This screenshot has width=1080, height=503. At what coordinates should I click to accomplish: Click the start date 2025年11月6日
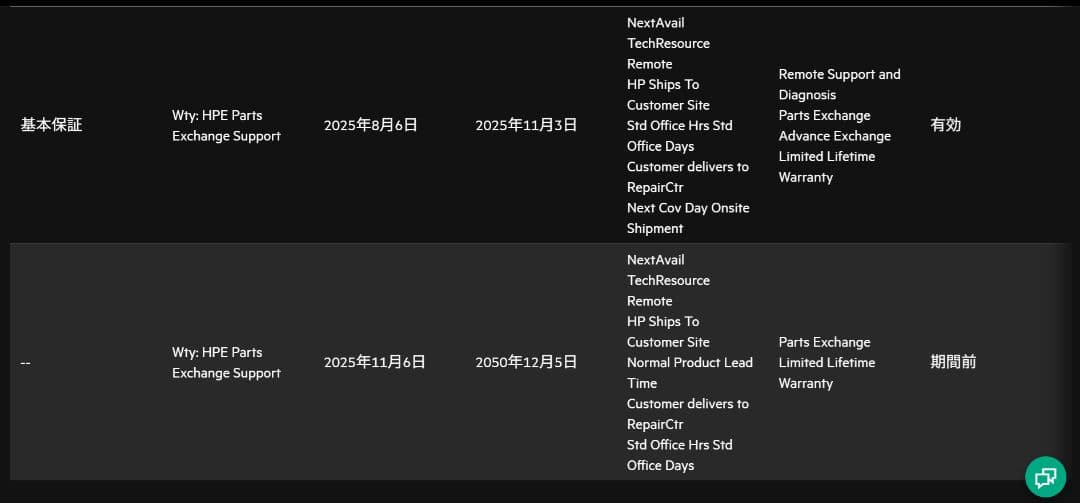coord(374,363)
